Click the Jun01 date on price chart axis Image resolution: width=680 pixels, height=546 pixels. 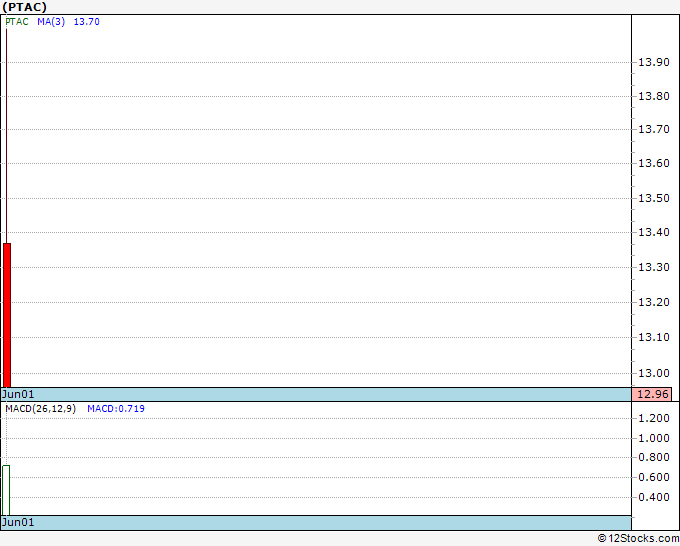click(18, 394)
